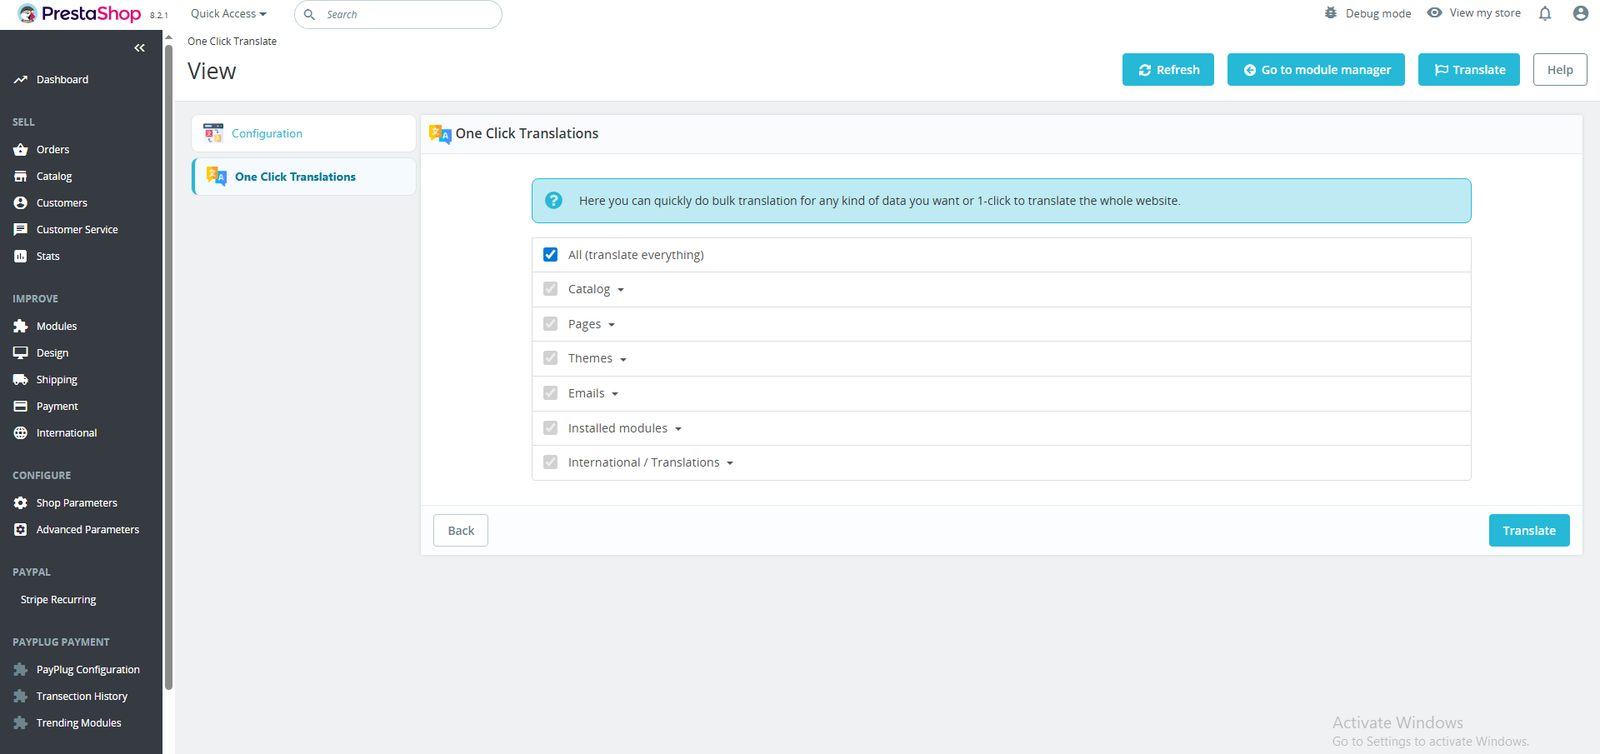
Task: Open the Quick Access dropdown
Action: coord(229,14)
